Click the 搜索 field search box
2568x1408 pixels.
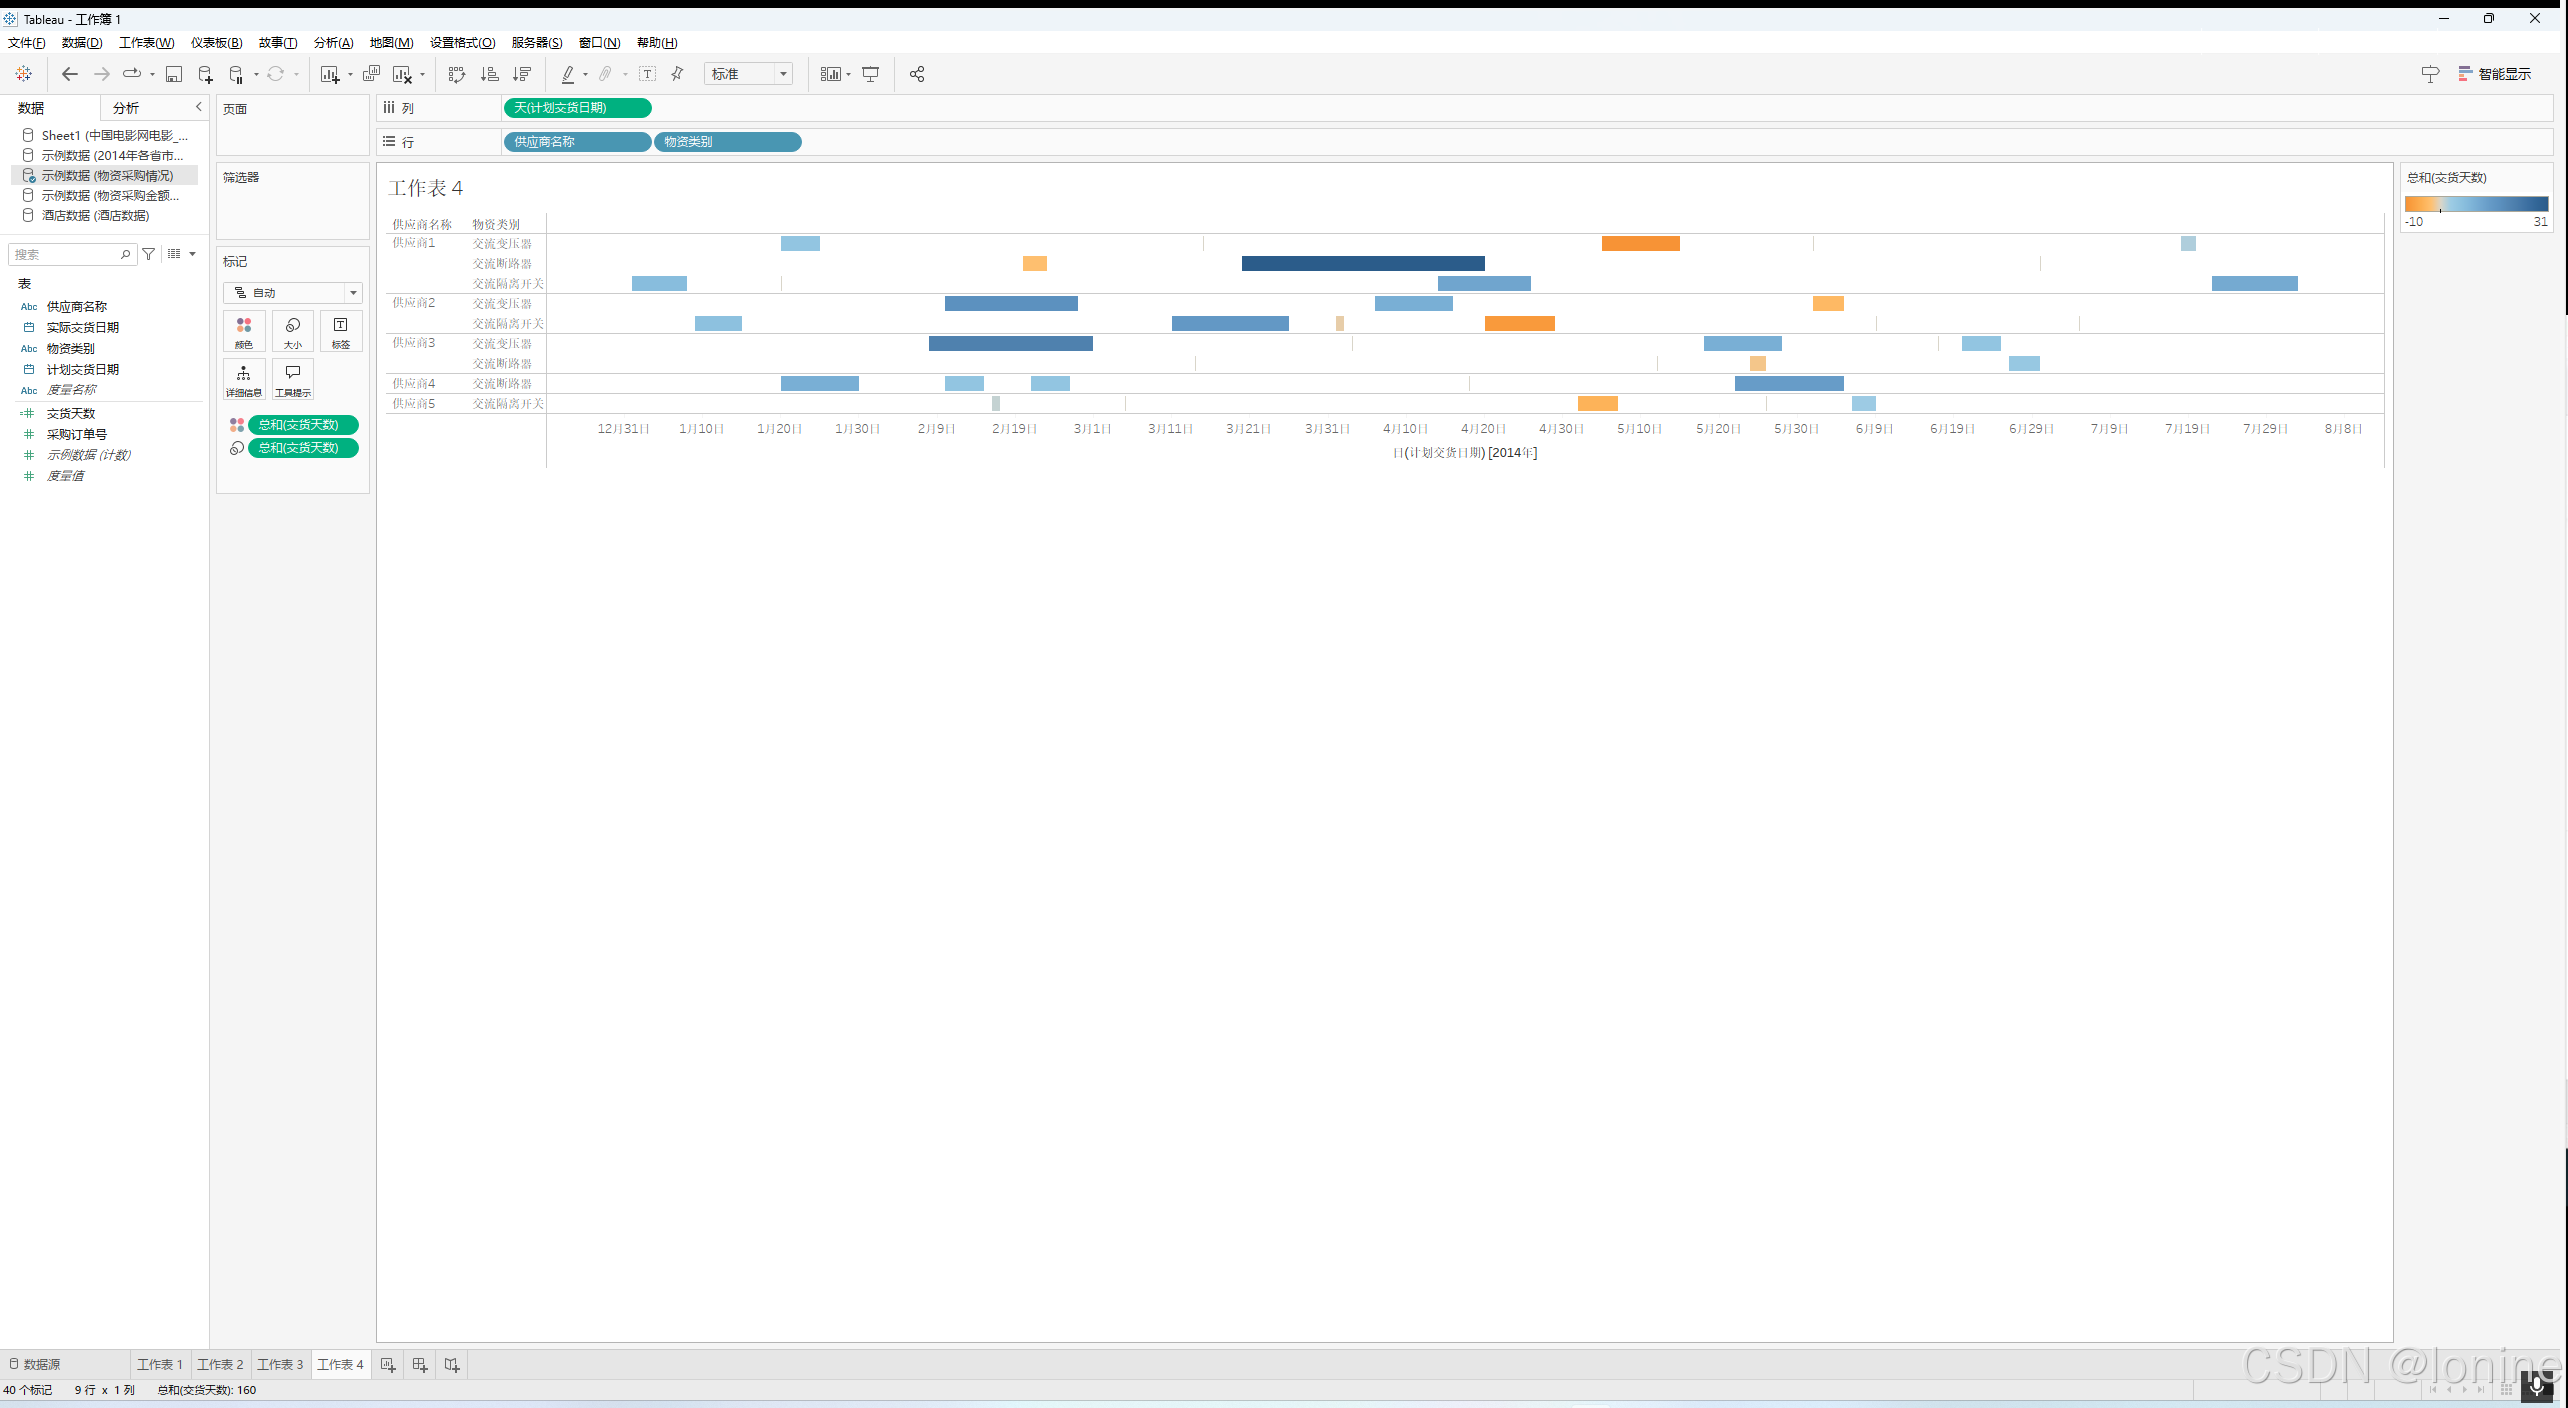pos(65,255)
